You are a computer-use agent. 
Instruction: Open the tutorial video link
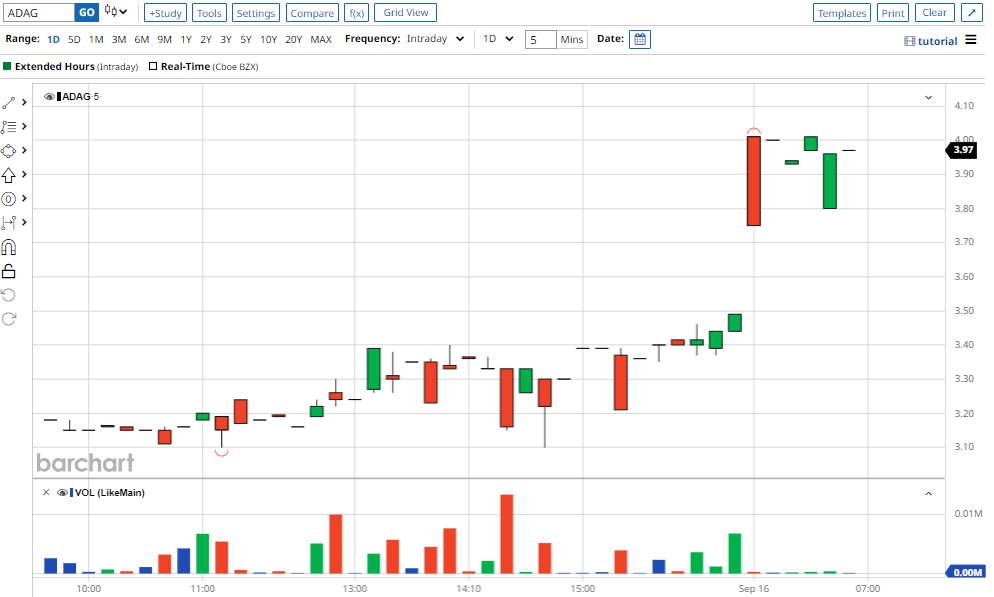pos(931,41)
